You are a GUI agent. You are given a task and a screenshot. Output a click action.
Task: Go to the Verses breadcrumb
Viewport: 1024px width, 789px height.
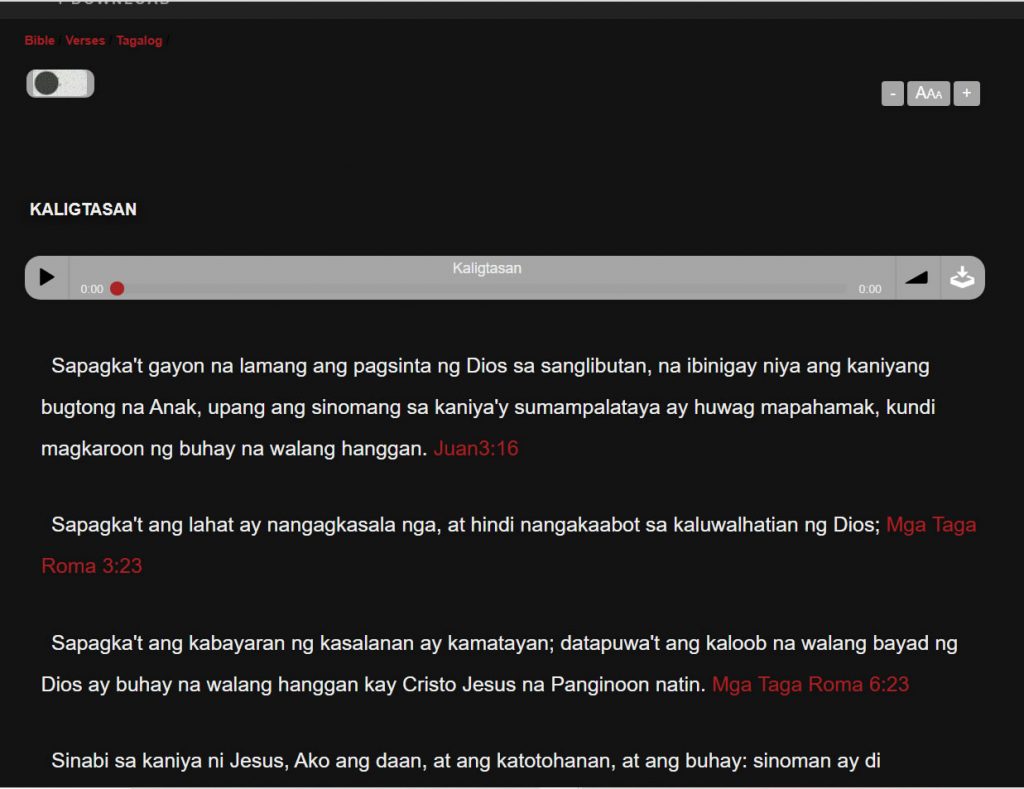click(85, 41)
